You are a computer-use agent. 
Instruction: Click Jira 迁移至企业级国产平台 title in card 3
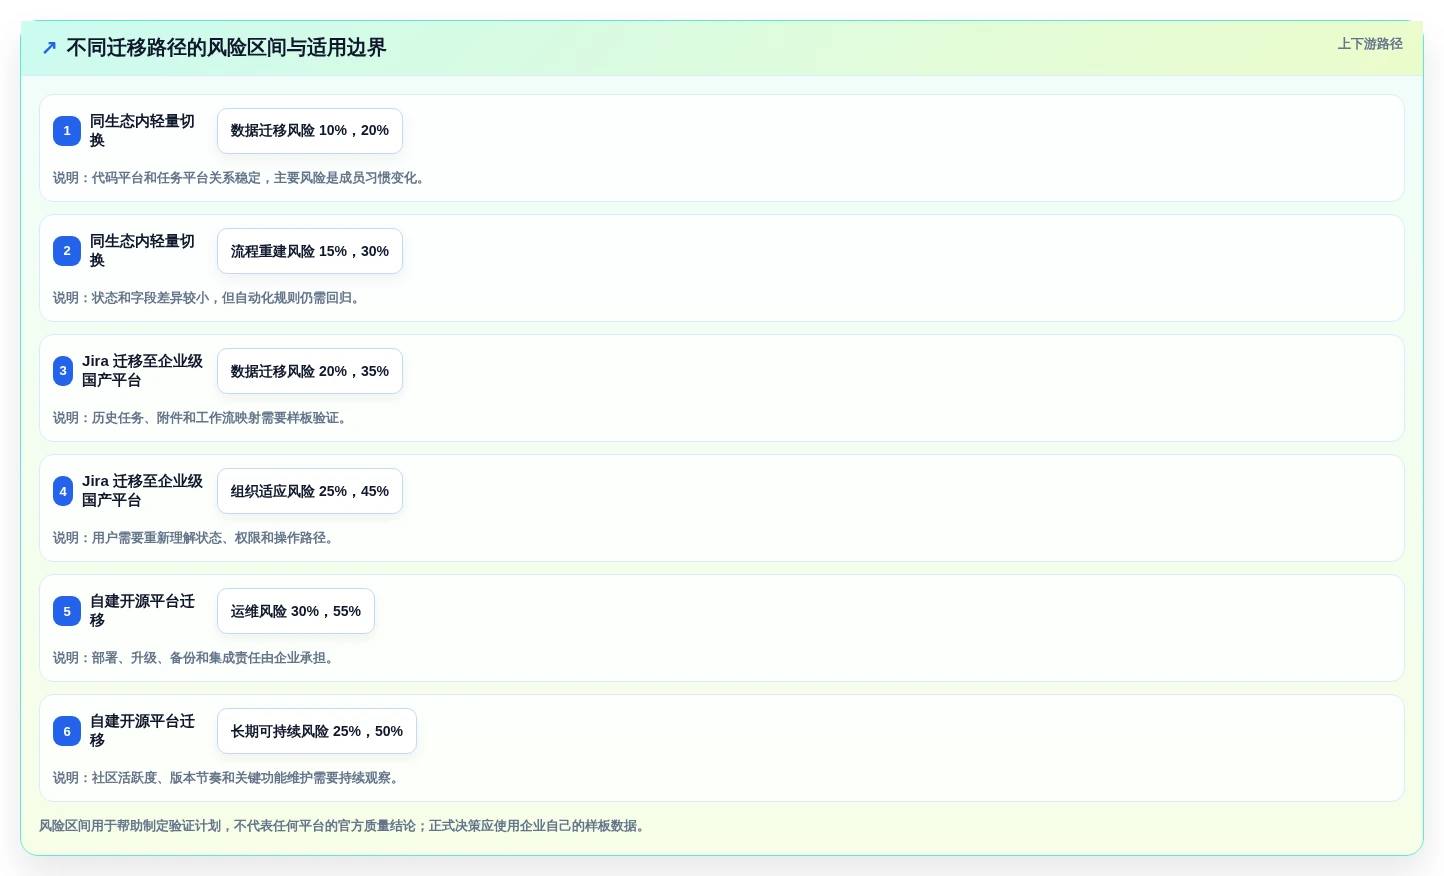coord(142,371)
